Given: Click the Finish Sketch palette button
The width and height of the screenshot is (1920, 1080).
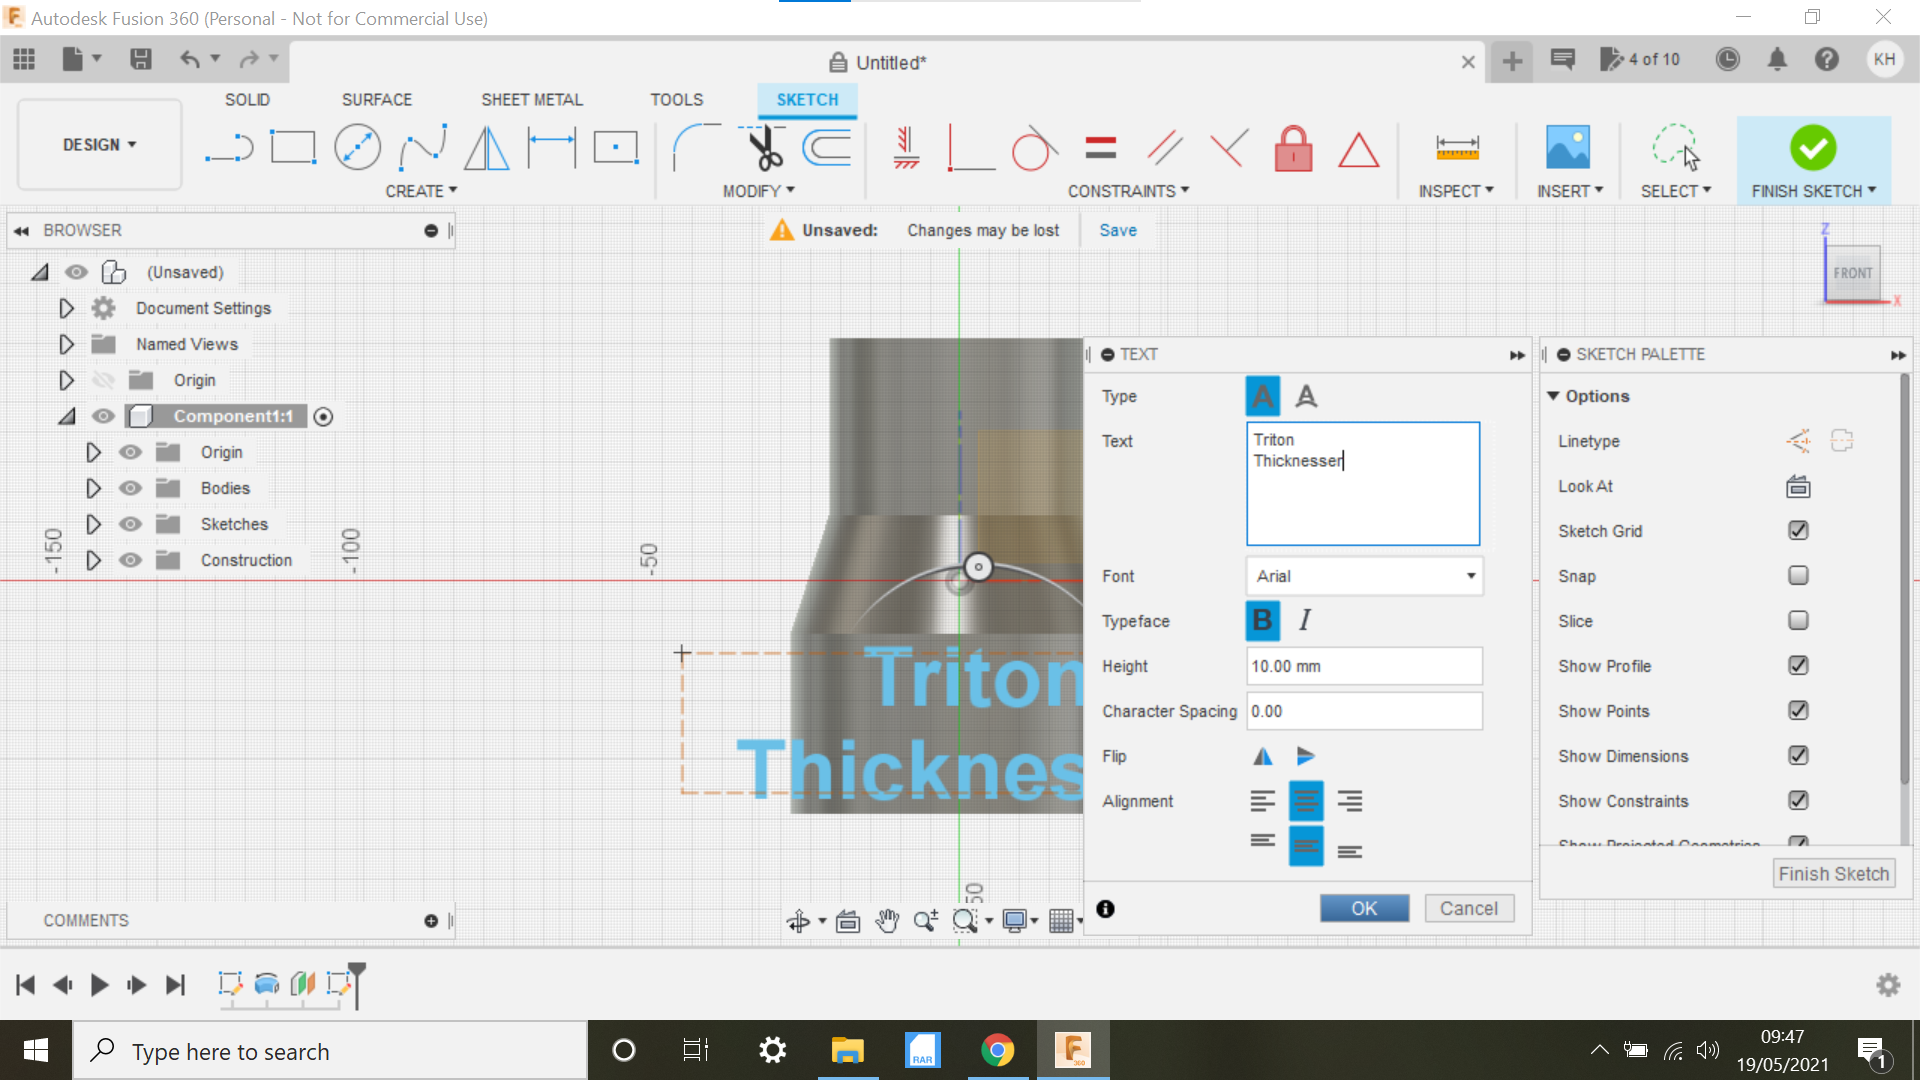Looking at the screenshot, I should pos(1834,874).
